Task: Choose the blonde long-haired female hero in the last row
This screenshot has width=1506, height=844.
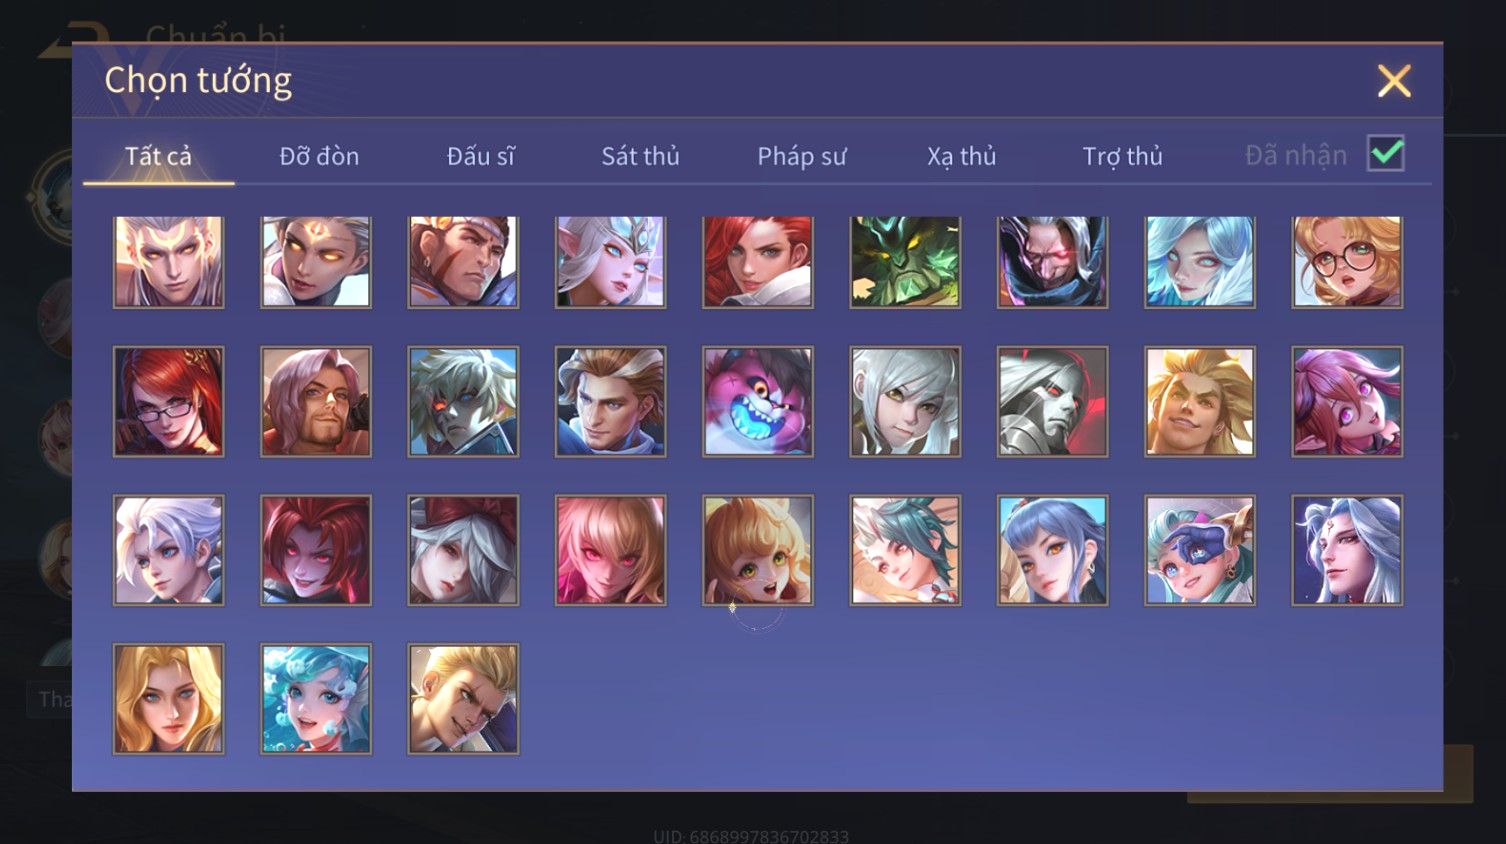Action: 168,699
